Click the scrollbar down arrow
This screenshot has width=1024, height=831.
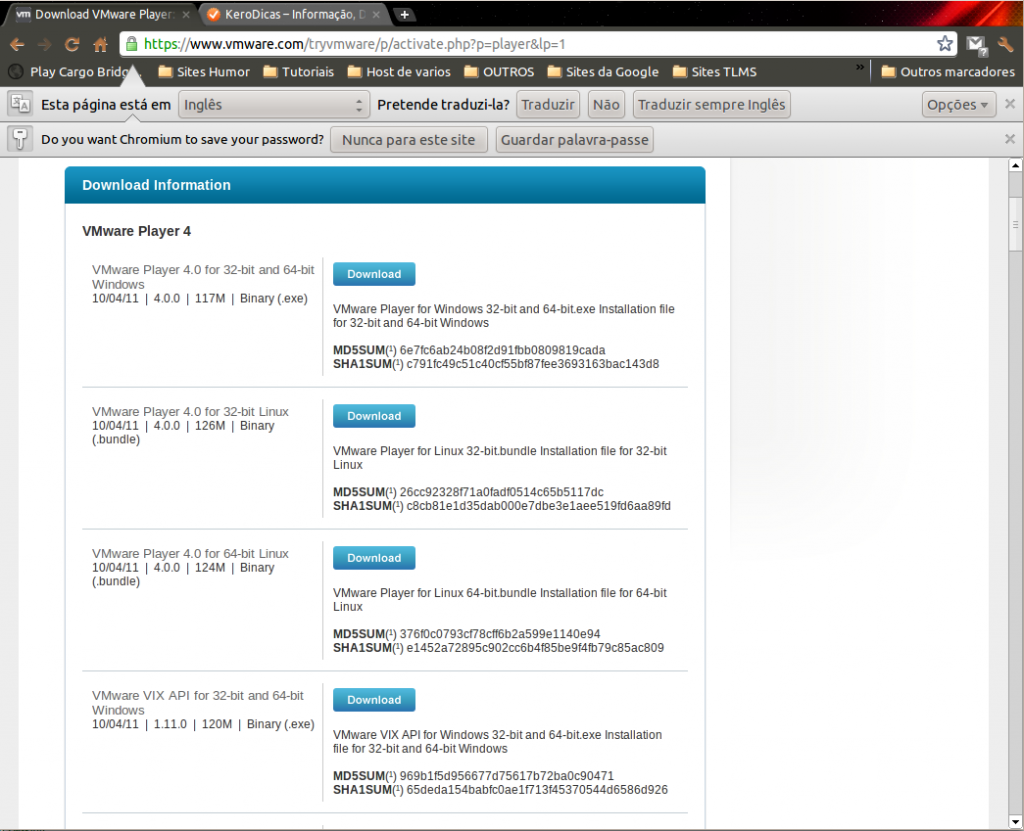(x=1016, y=822)
